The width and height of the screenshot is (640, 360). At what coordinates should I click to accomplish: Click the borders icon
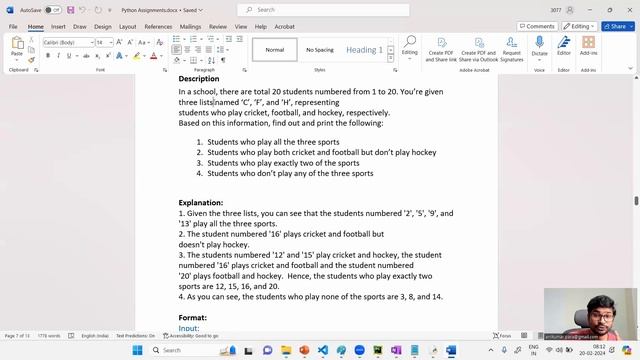pos(193,60)
